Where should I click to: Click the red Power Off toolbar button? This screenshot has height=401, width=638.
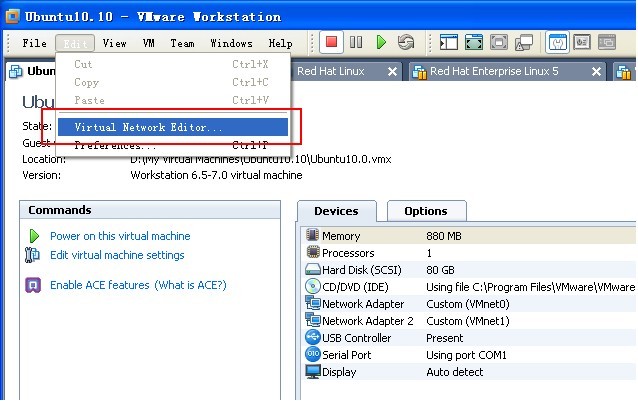point(331,43)
